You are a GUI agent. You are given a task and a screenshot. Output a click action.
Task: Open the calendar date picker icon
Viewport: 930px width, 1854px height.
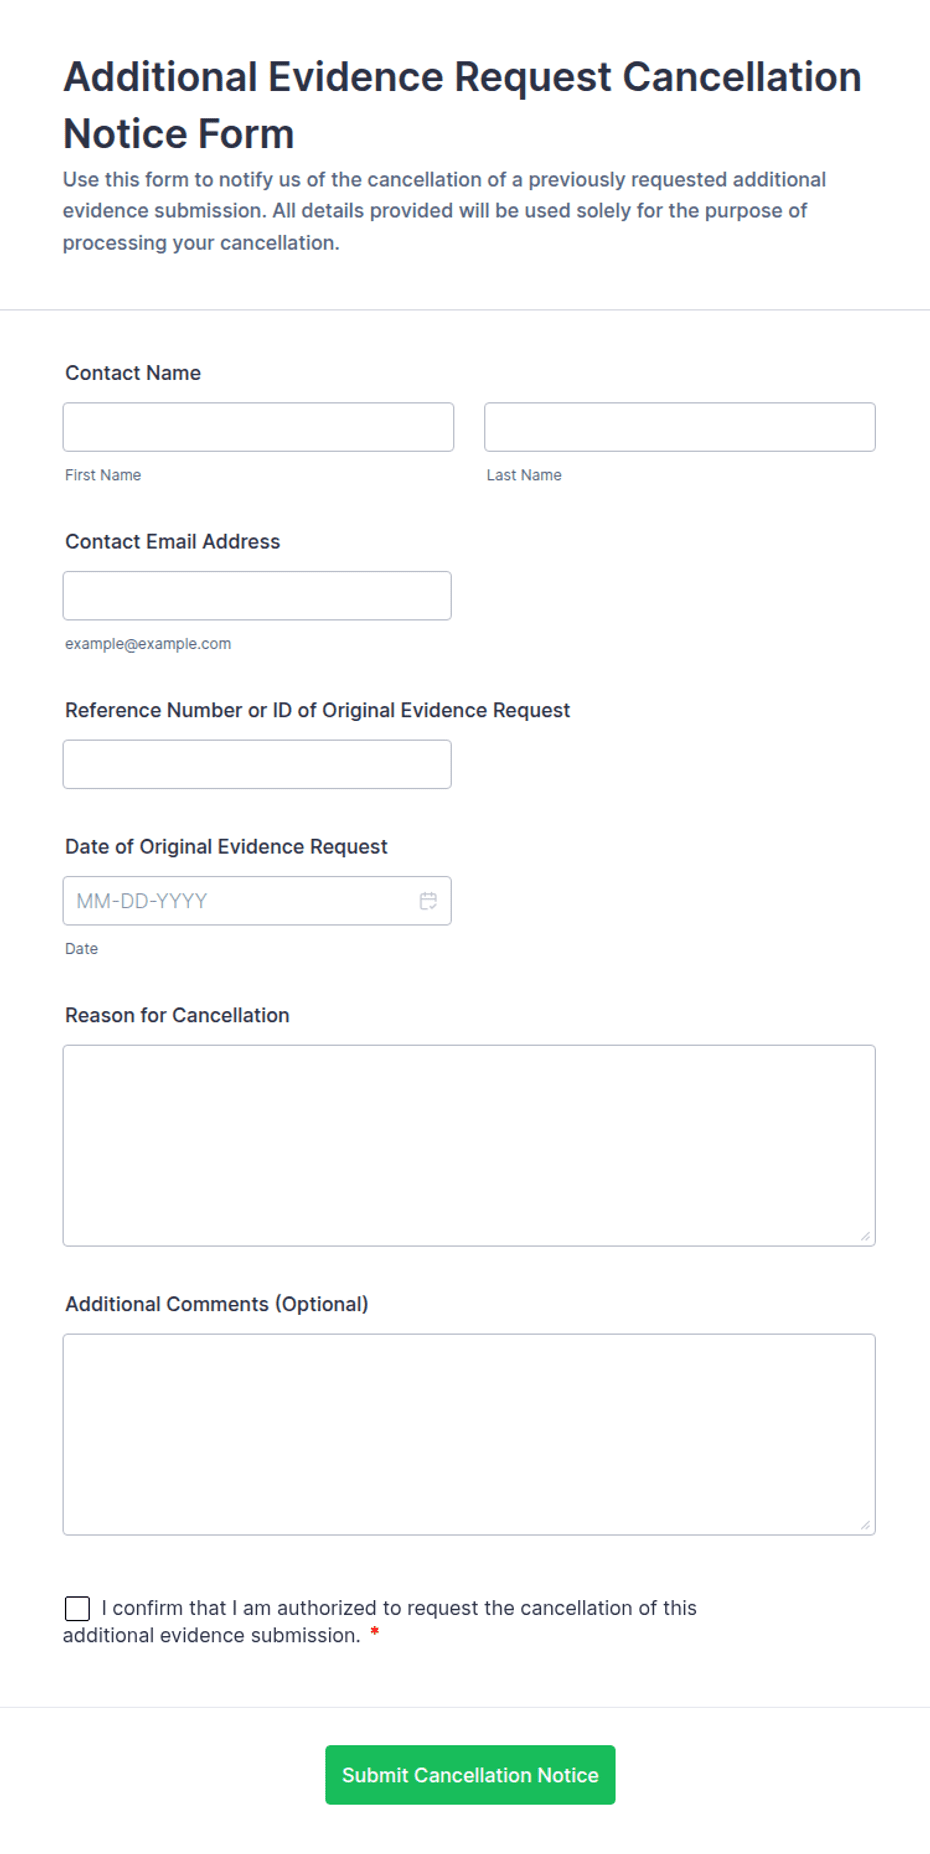(x=428, y=901)
